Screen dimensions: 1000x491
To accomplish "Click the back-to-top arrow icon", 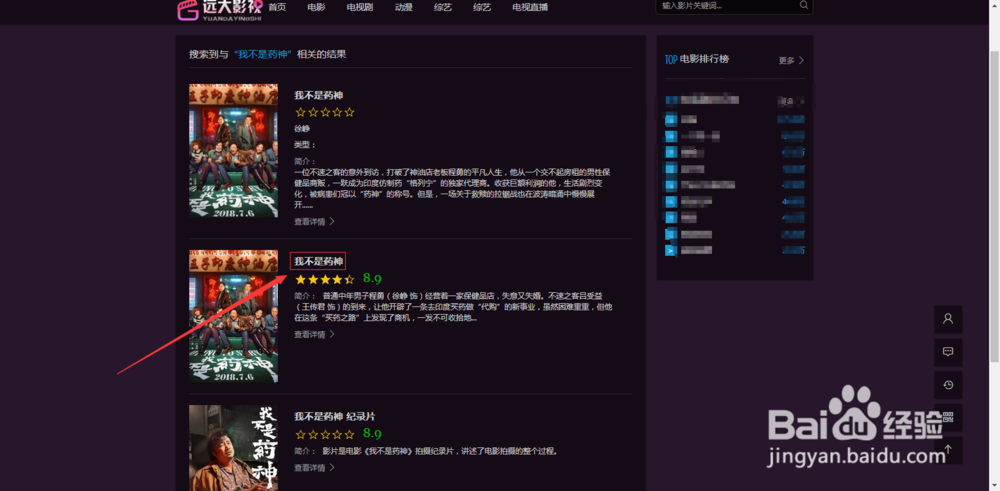I will (948, 450).
